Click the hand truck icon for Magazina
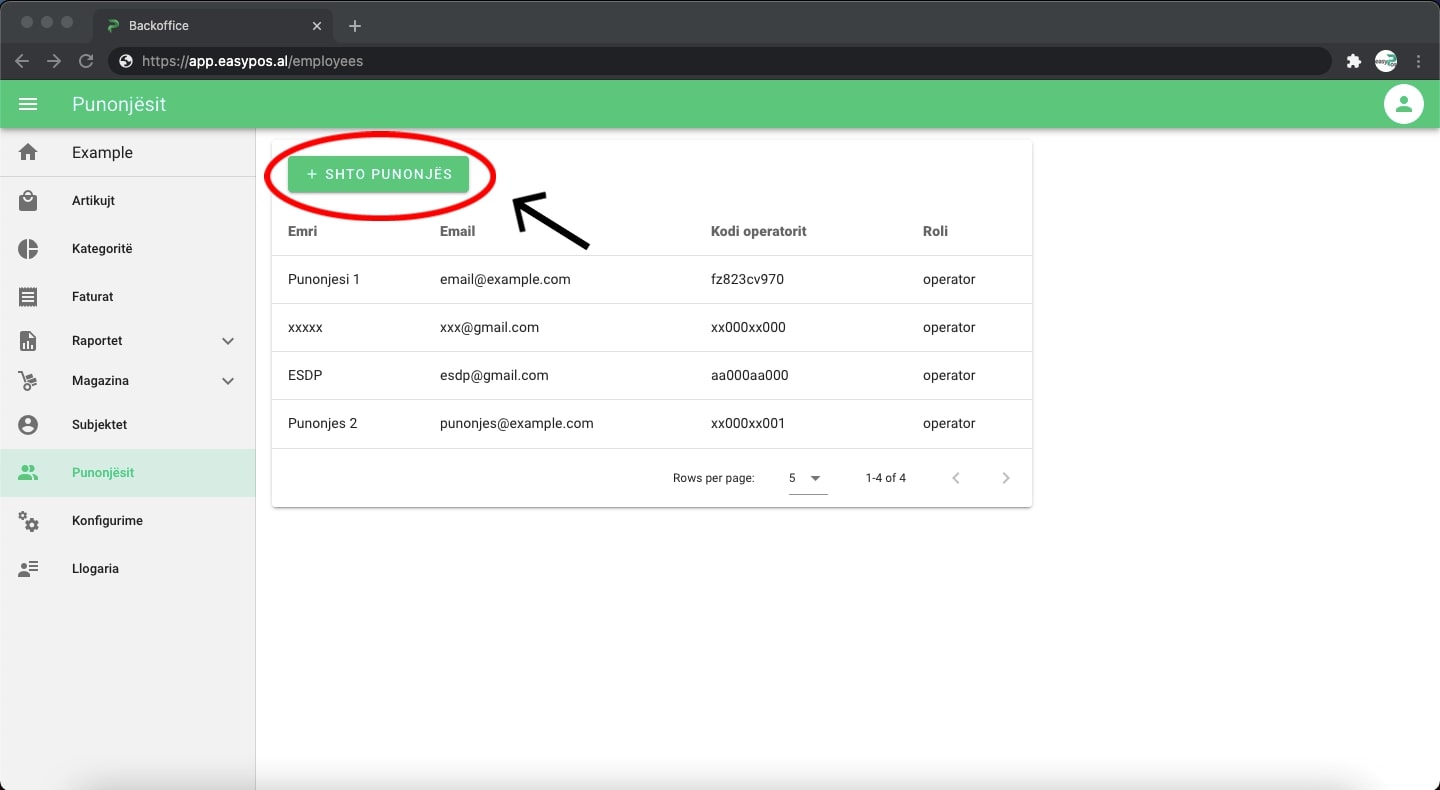The image size is (1440, 790). coord(28,381)
